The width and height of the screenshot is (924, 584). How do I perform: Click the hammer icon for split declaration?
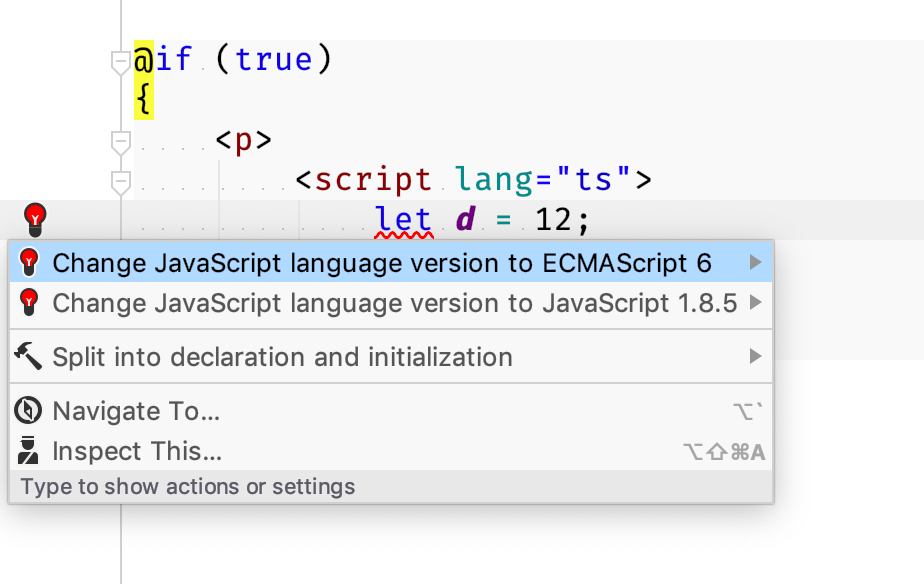pyautogui.click(x=28, y=357)
